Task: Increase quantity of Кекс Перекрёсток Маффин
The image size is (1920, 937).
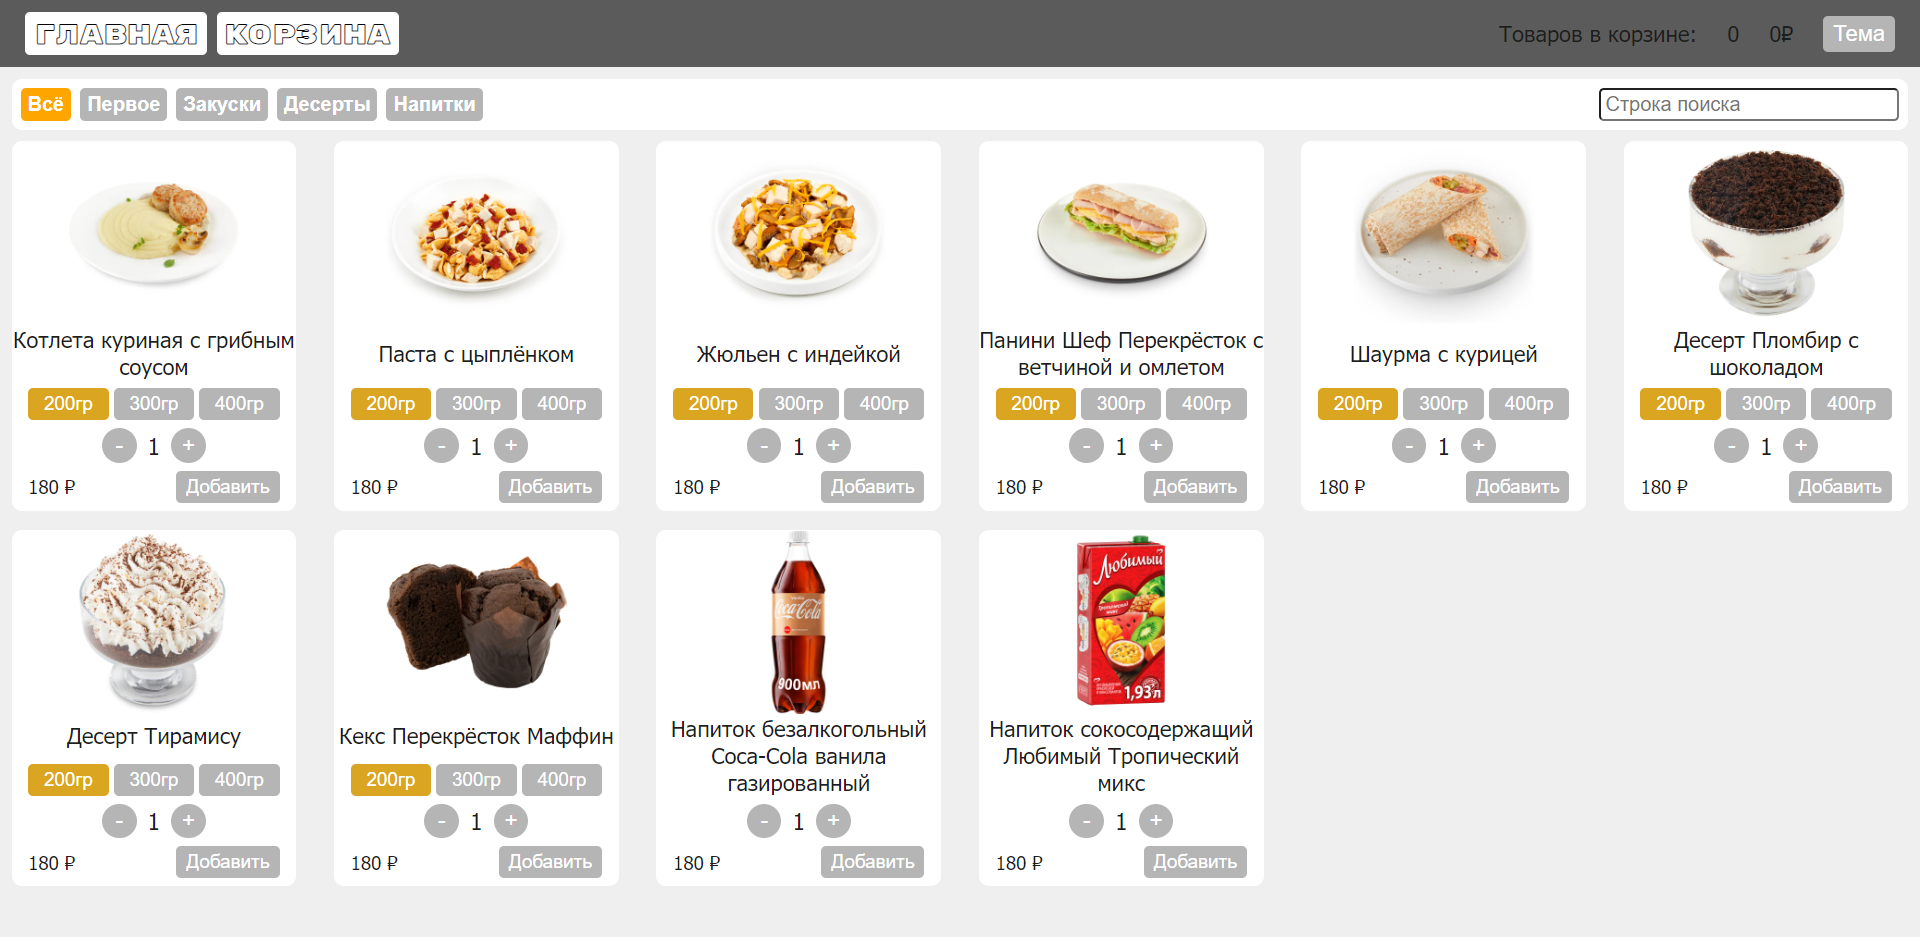Action: click(511, 820)
